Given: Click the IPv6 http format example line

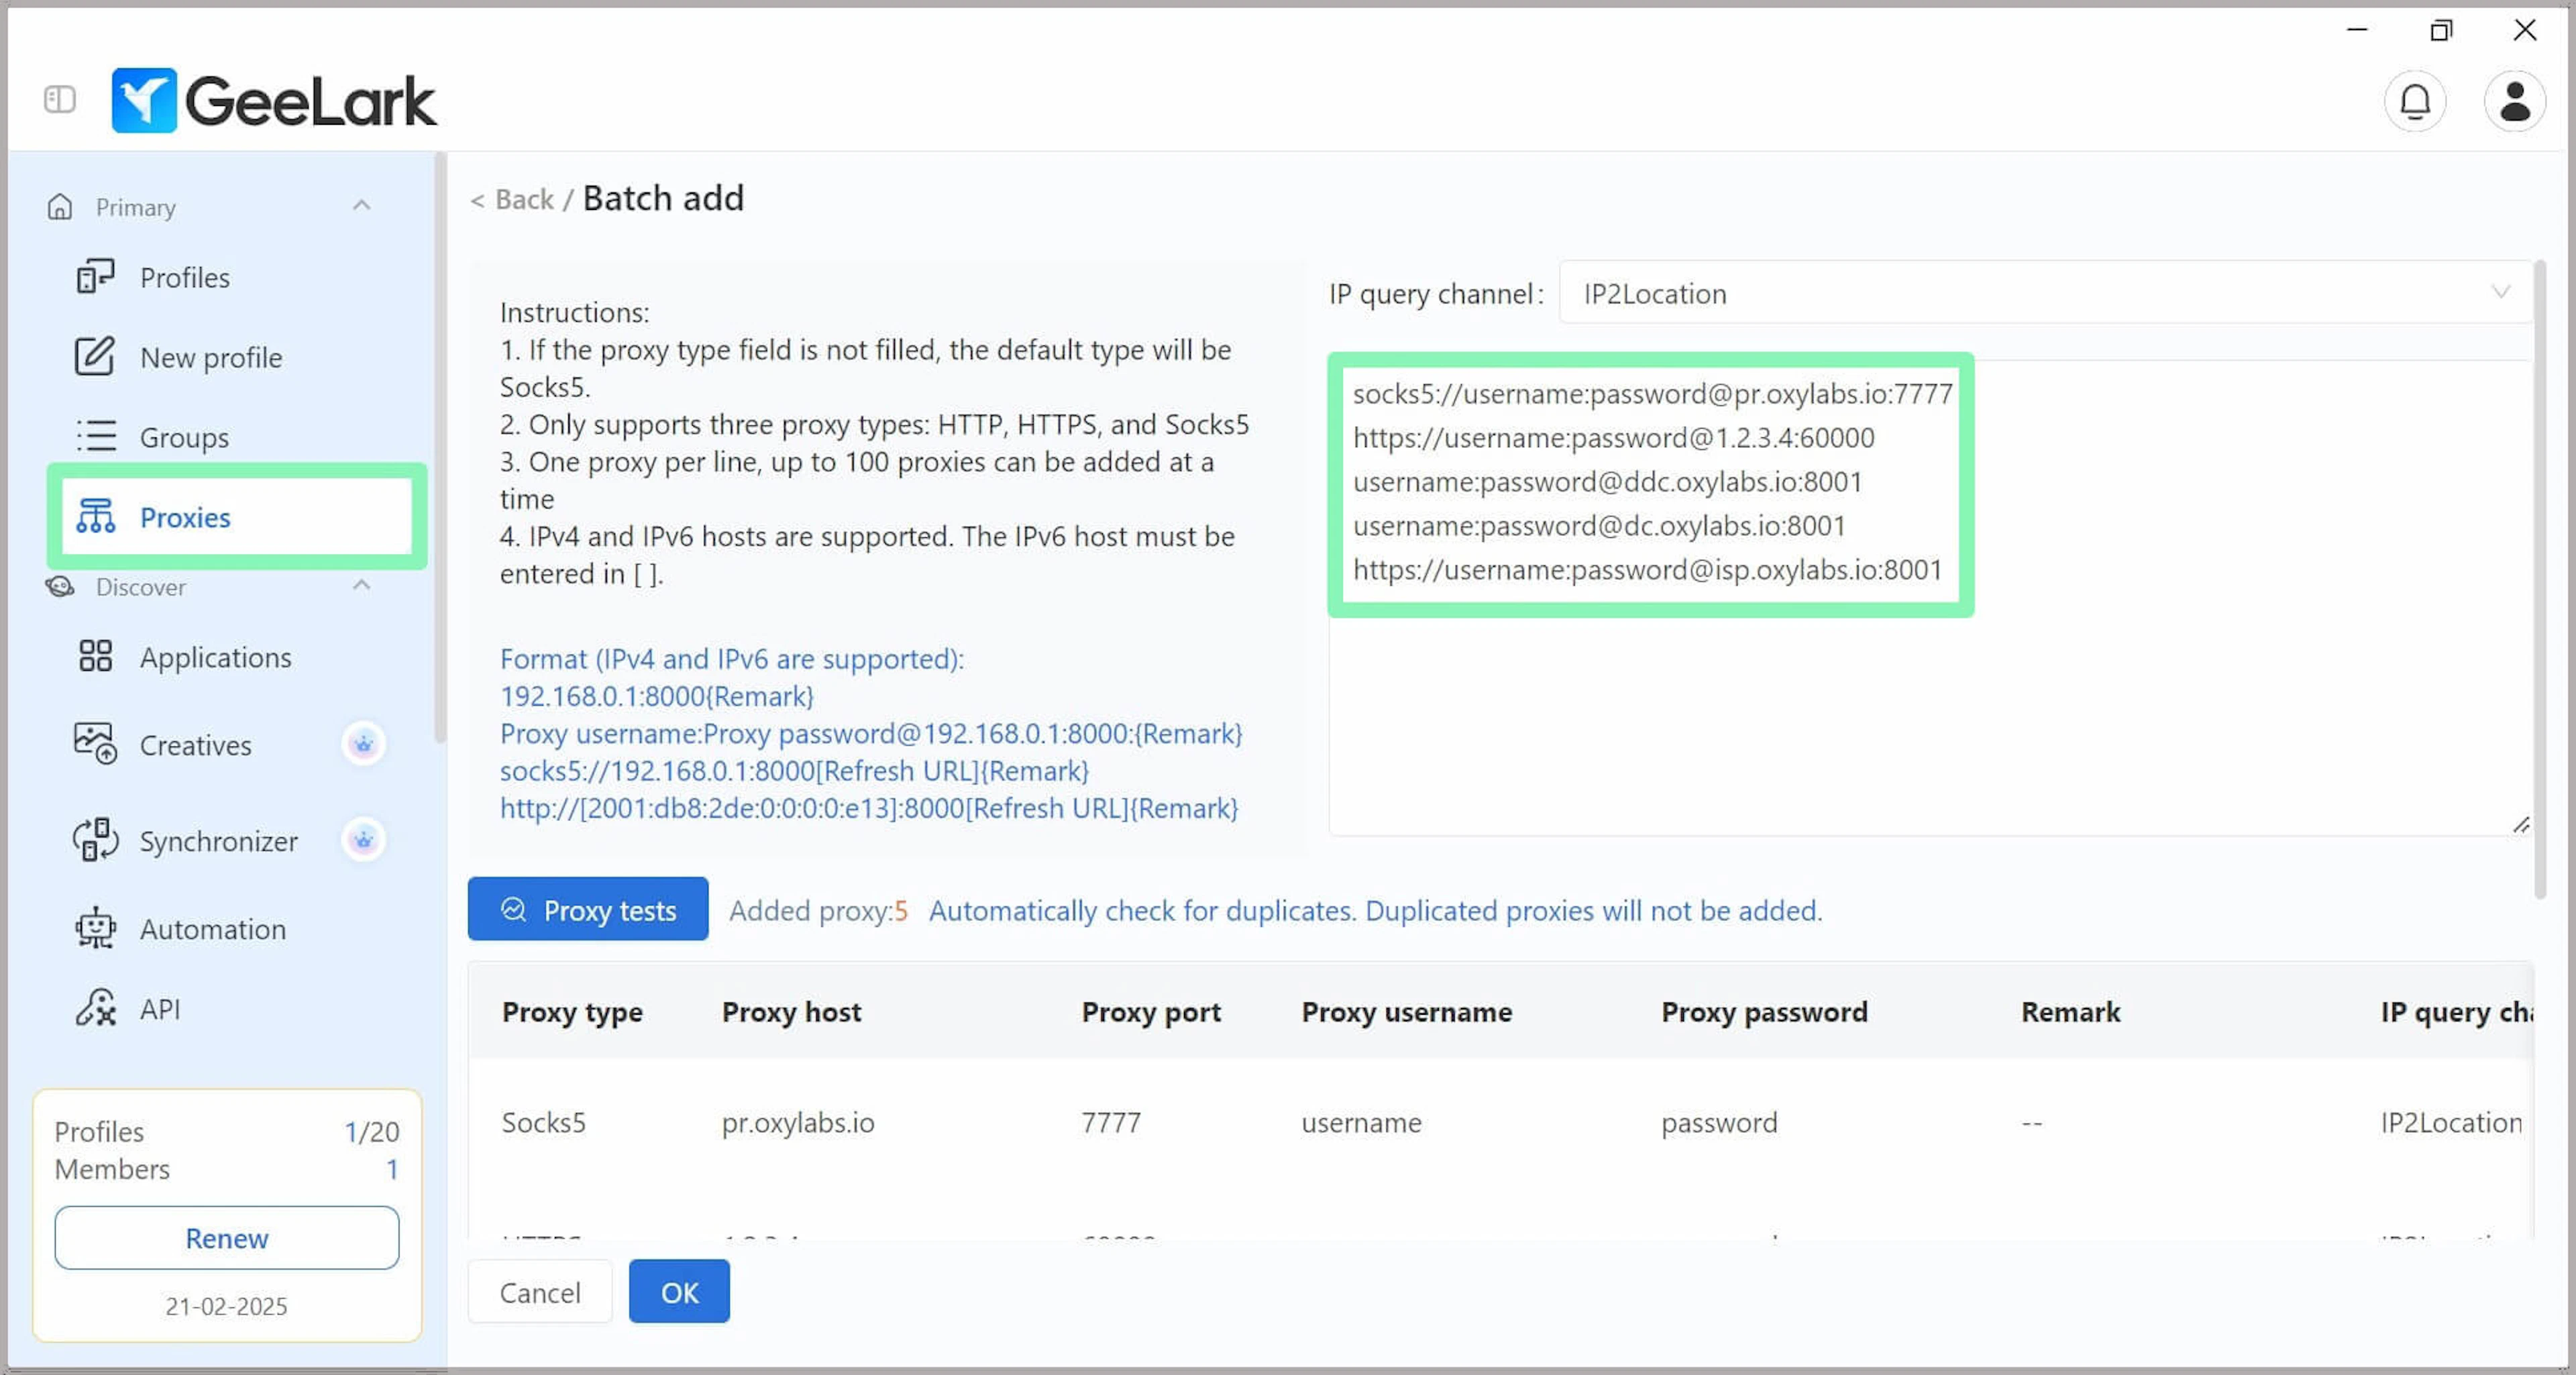Looking at the screenshot, I should tap(869, 808).
